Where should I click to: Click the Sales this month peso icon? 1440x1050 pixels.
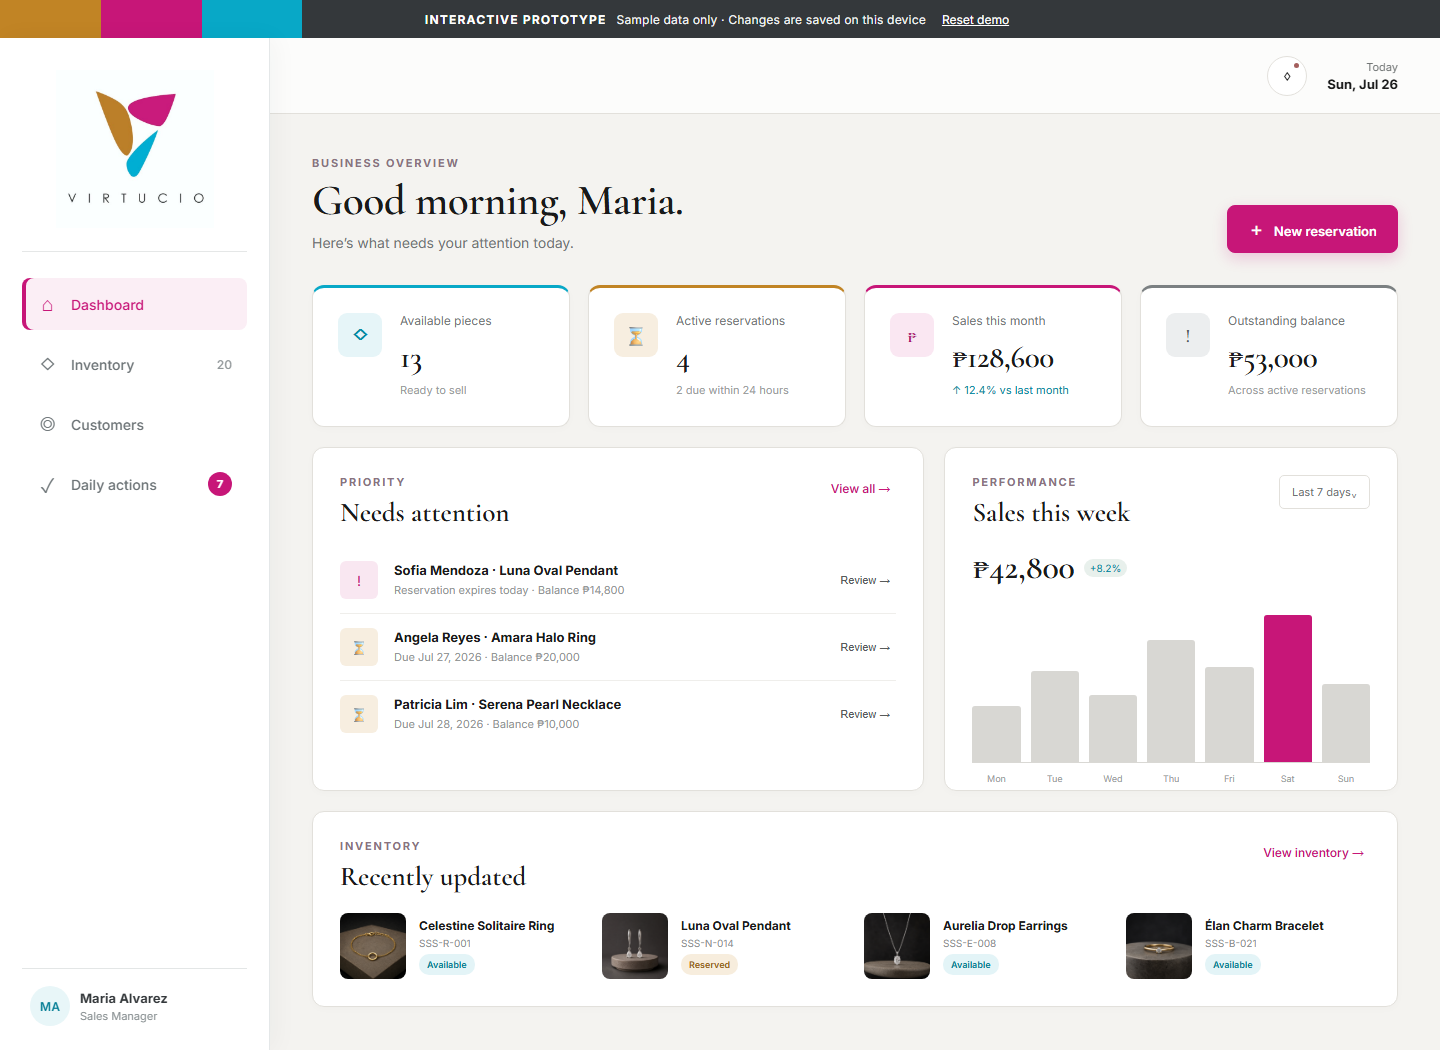tap(912, 335)
